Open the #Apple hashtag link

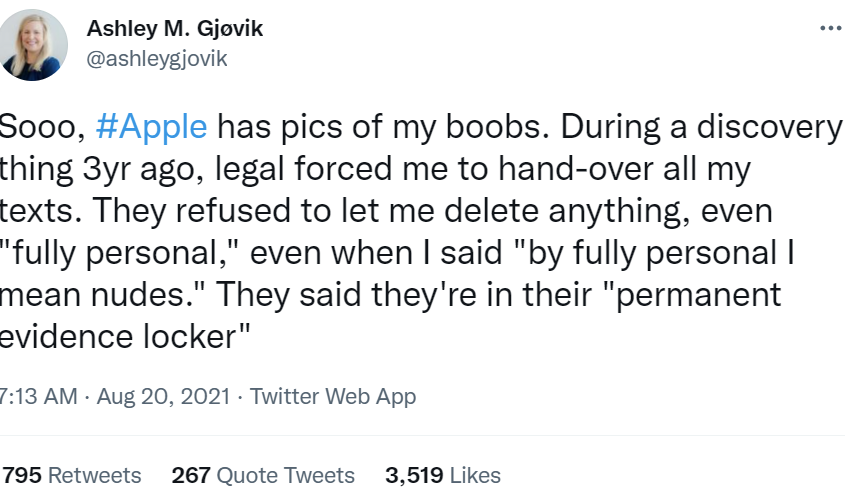click(x=151, y=128)
